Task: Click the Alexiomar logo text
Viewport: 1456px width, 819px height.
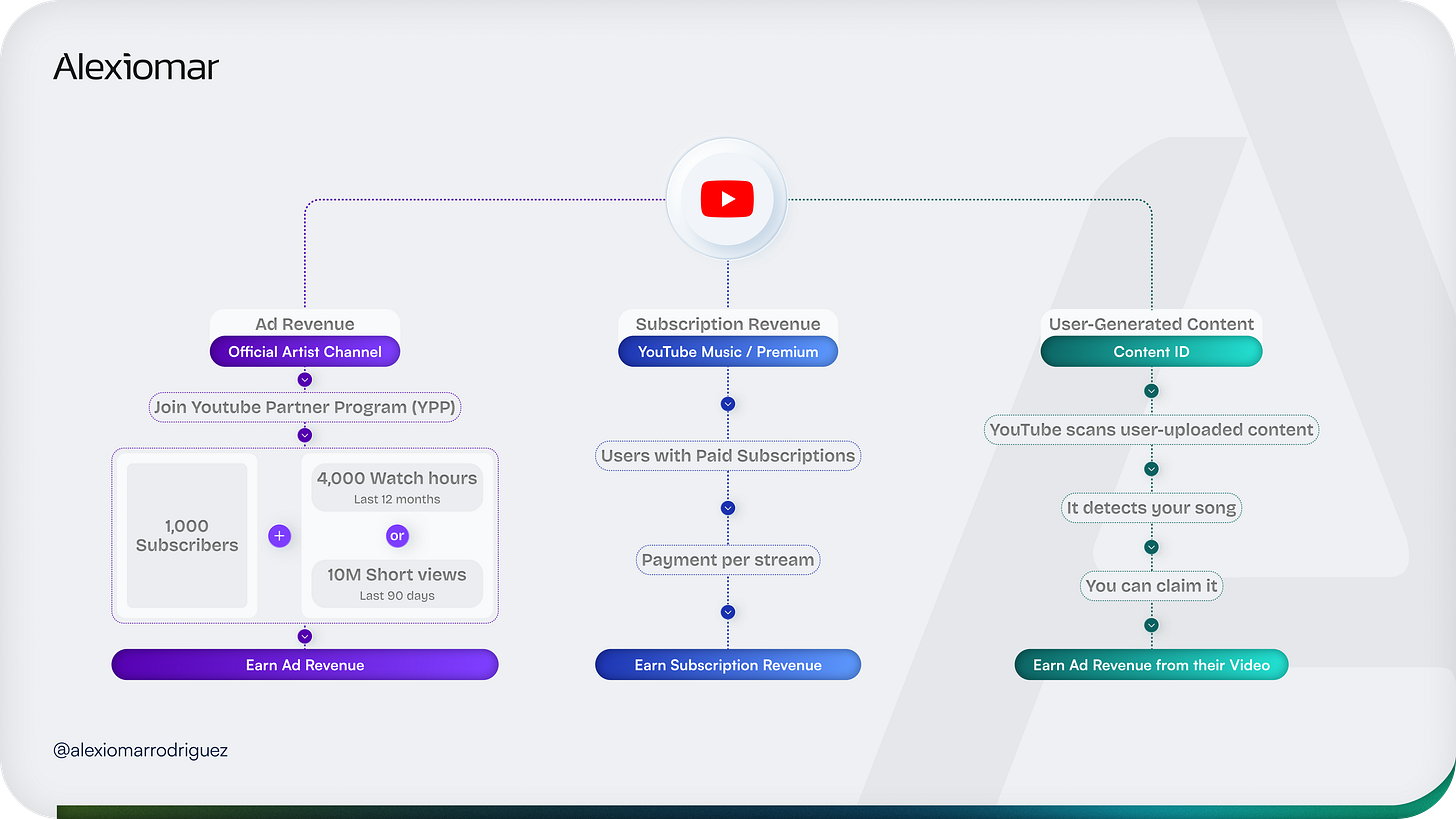Action: click(x=136, y=67)
